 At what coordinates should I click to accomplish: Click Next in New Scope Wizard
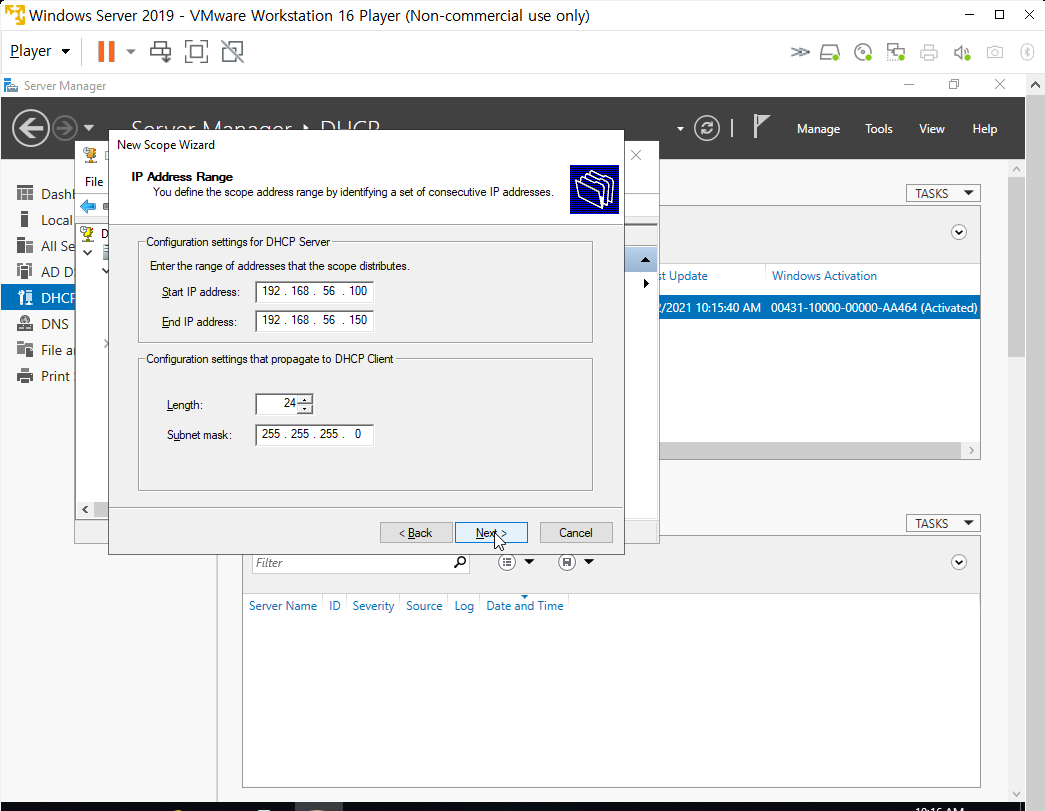[491, 532]
